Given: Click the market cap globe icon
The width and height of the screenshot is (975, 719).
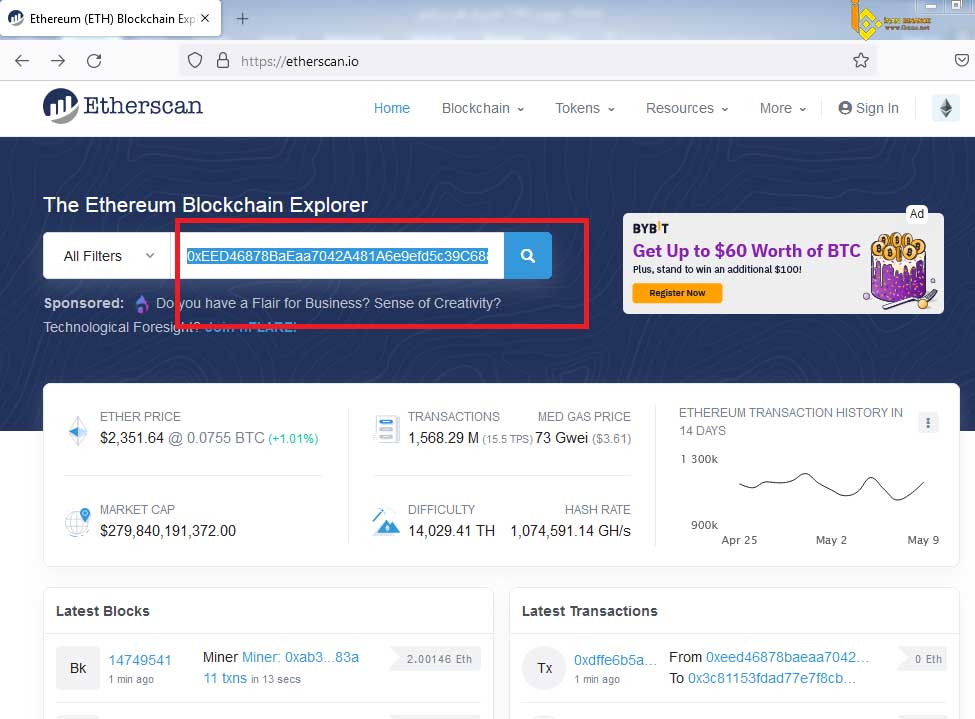Looking at the screenshot, I should (x=78, y=522).
